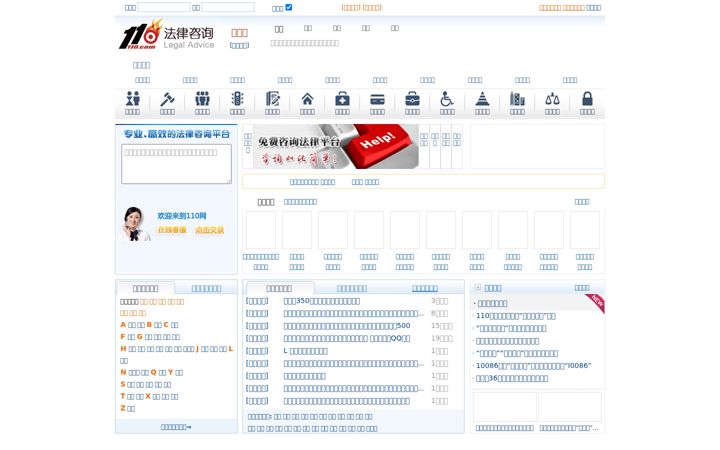Viewport: 720px width, 450px height.
Task: Click the orange letter G in region list
Action: coord(140,337)
